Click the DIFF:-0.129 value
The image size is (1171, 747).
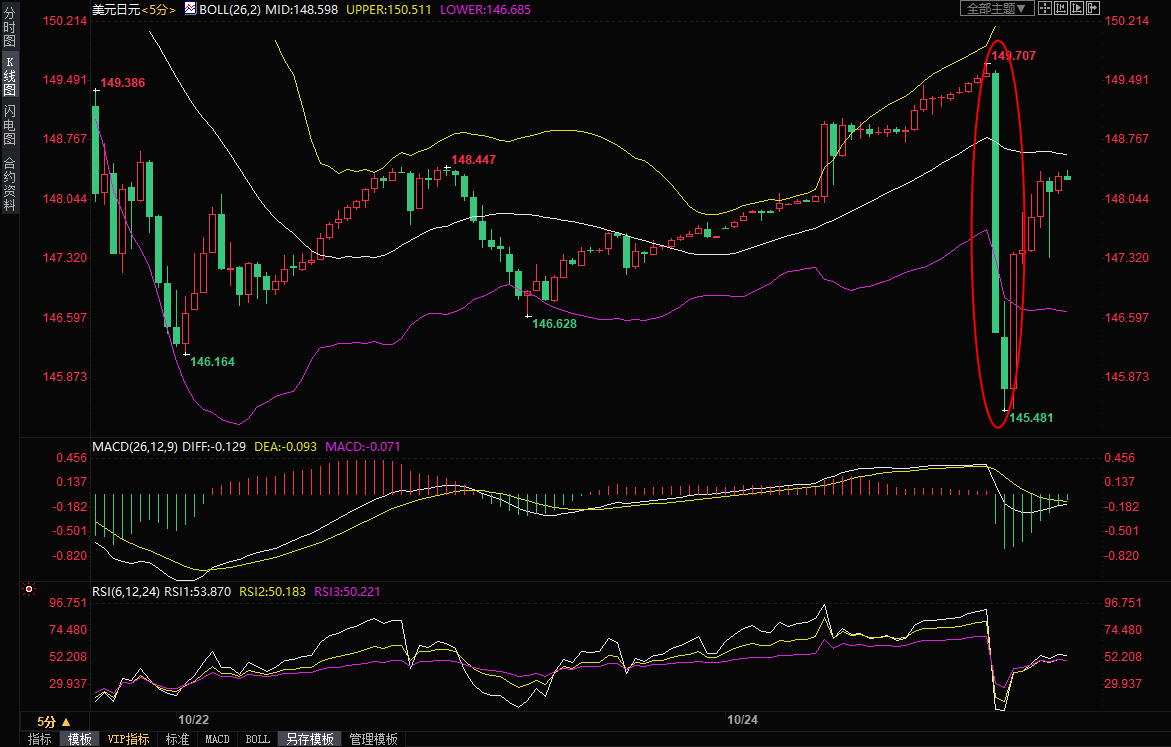pyautogui.click(x=214, y=447)
